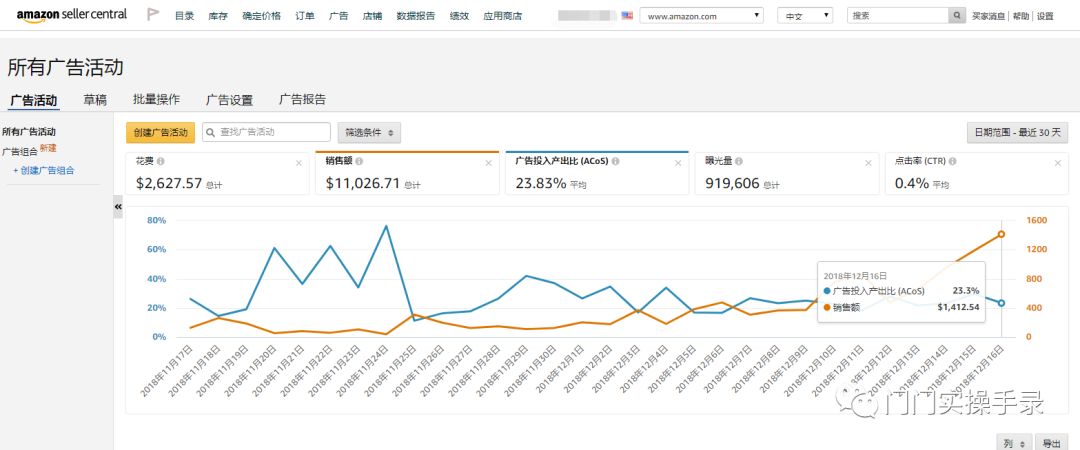Remove the 花费 metric card
1080x450 pixels.
[299, 162]
